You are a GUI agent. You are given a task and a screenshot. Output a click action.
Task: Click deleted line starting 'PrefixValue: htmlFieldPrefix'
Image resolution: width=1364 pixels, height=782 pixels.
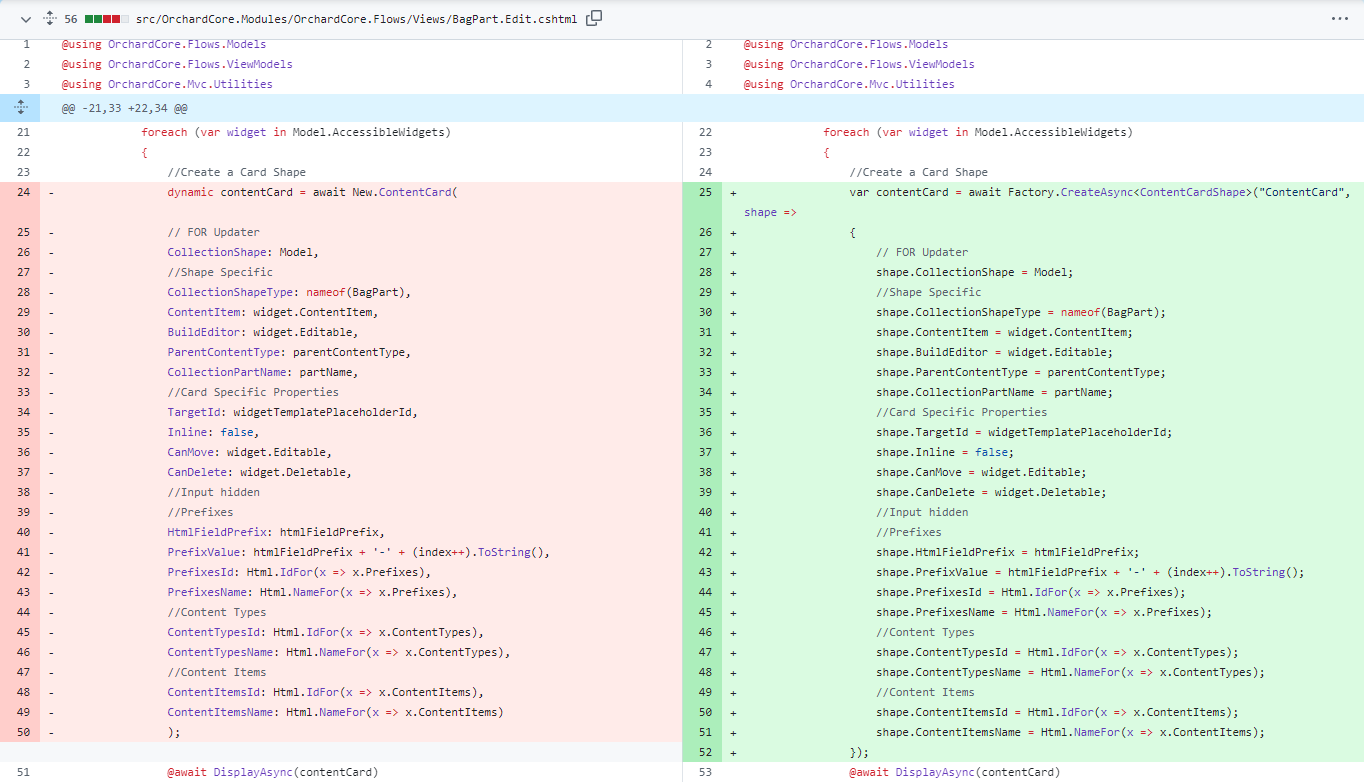pos(359,552)
